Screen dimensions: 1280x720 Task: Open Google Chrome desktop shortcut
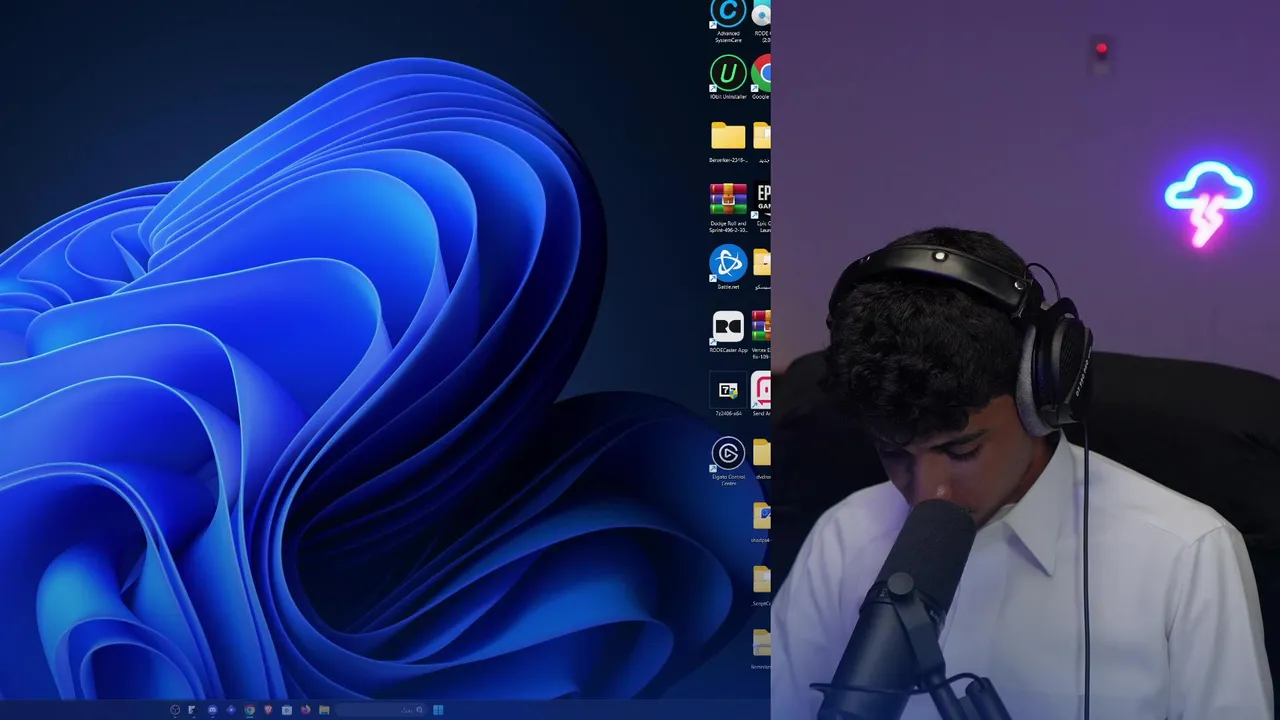(762, 78)
